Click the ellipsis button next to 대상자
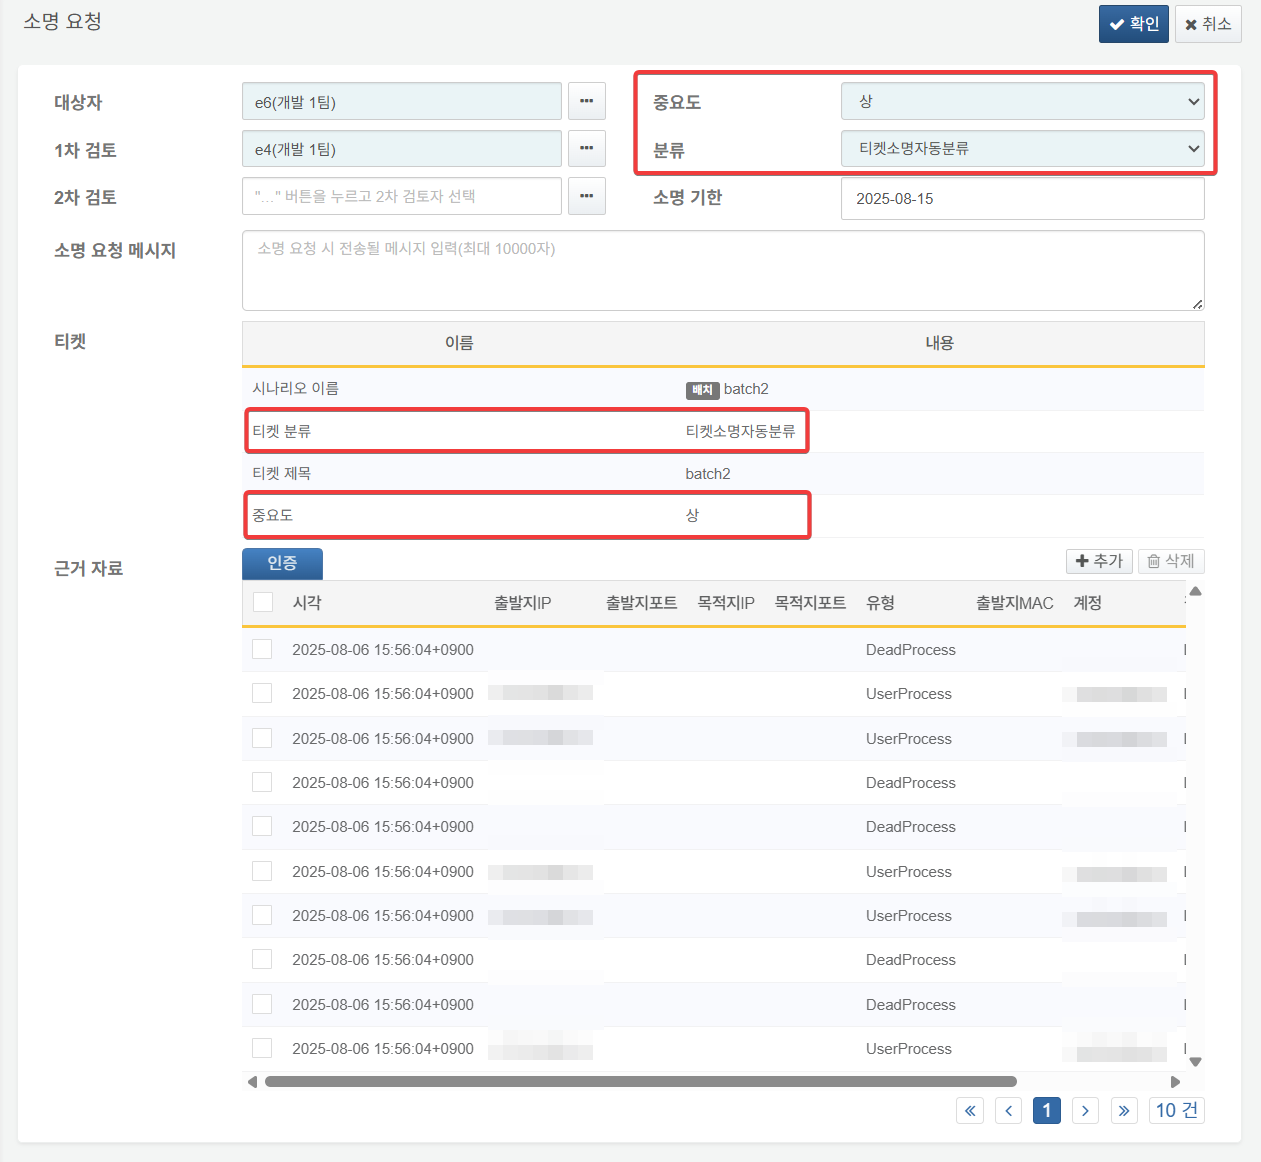1261x1162 pixels. point(586,101)
